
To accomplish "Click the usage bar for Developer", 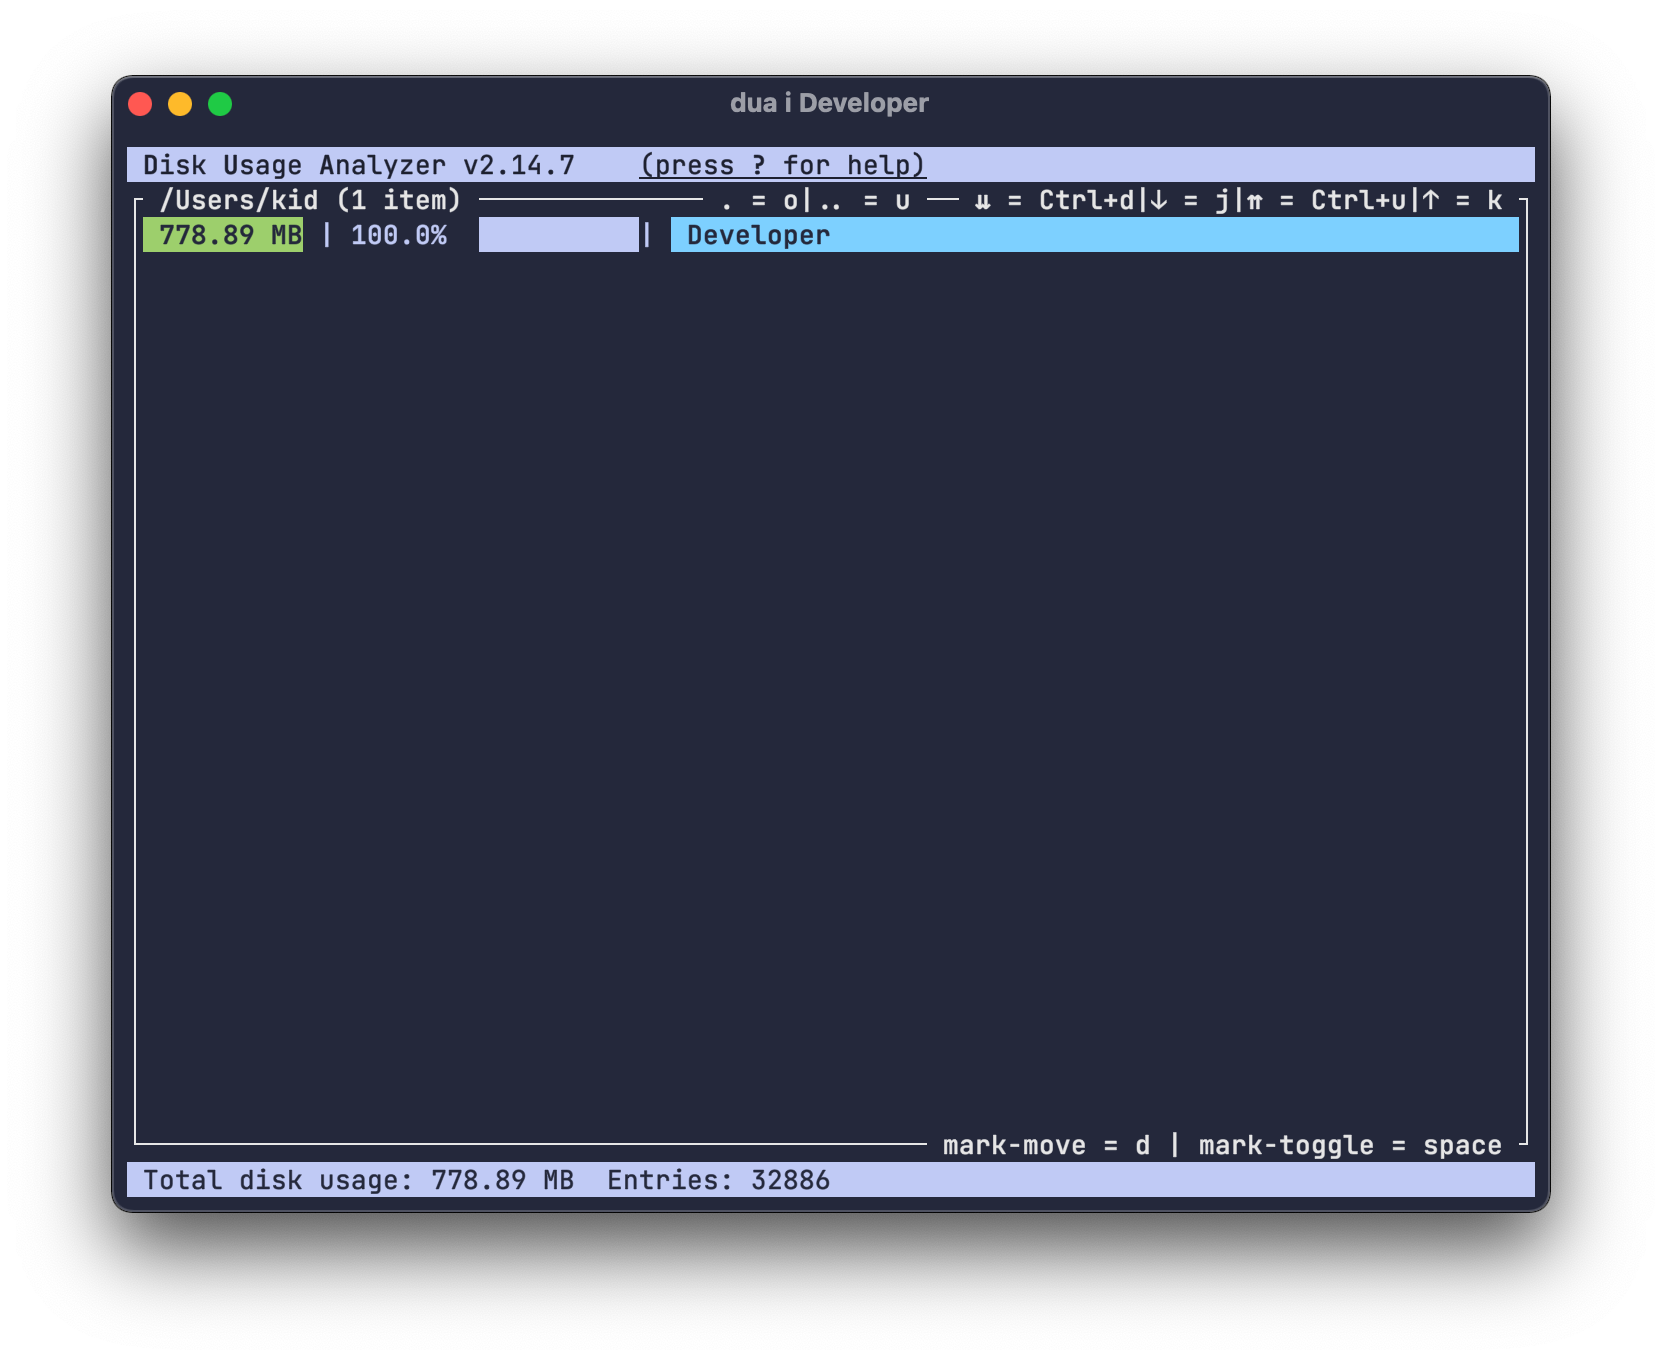I will [558, 235].
